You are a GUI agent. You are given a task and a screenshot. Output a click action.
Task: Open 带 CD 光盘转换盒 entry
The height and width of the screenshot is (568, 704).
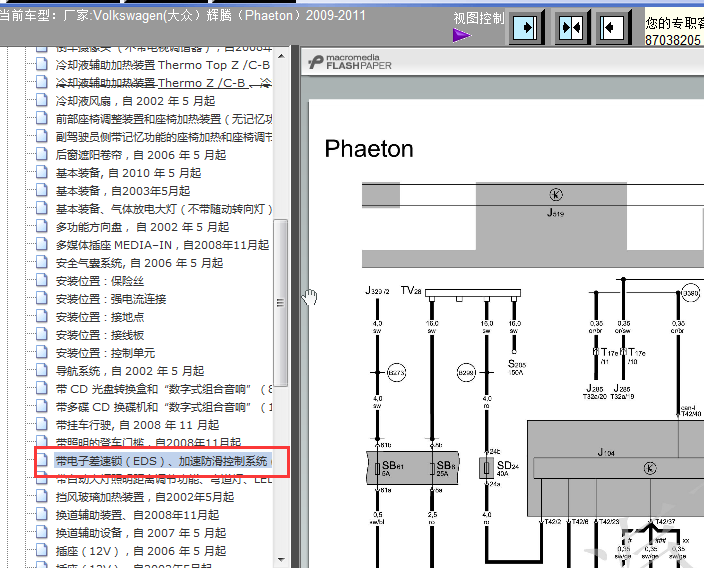[x=164, y=389]
